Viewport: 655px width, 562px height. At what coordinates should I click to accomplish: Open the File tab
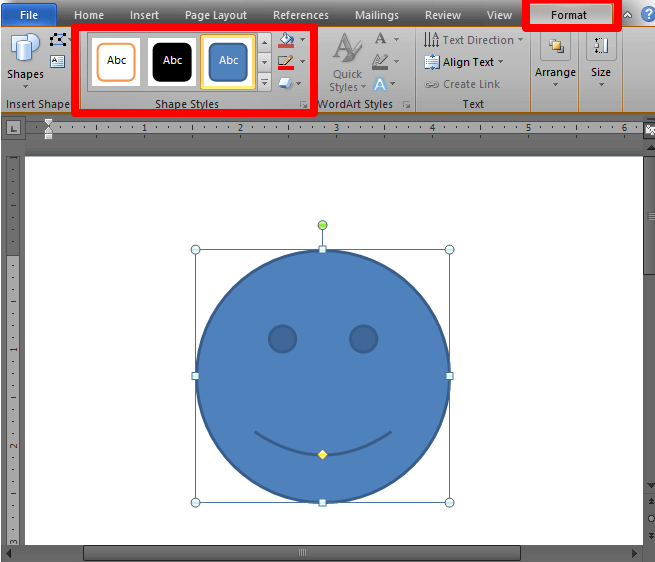point(29,15)
